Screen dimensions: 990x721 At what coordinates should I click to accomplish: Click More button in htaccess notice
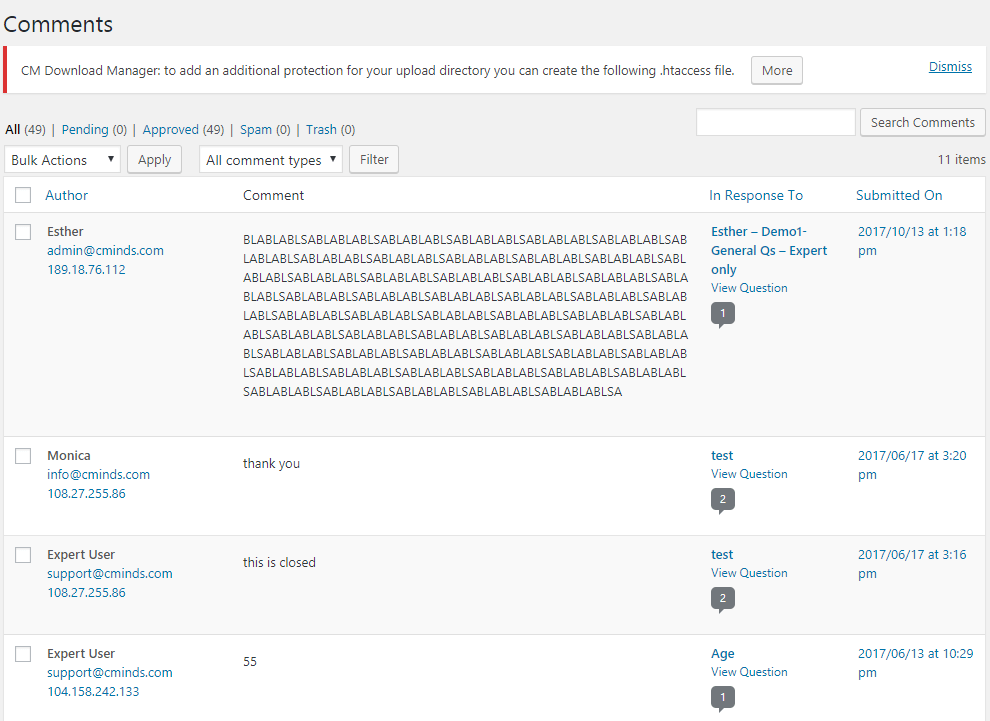pyautogui.click(x=777, y=71)
